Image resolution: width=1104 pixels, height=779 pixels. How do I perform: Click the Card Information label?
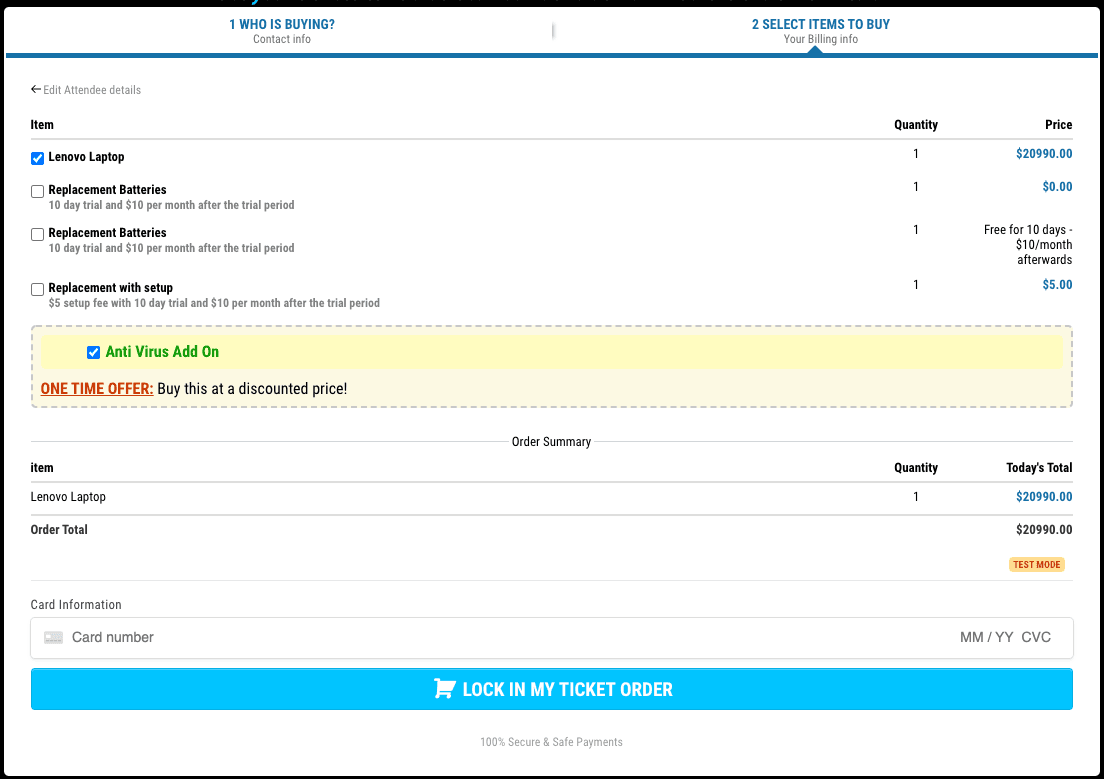point(76,605)
